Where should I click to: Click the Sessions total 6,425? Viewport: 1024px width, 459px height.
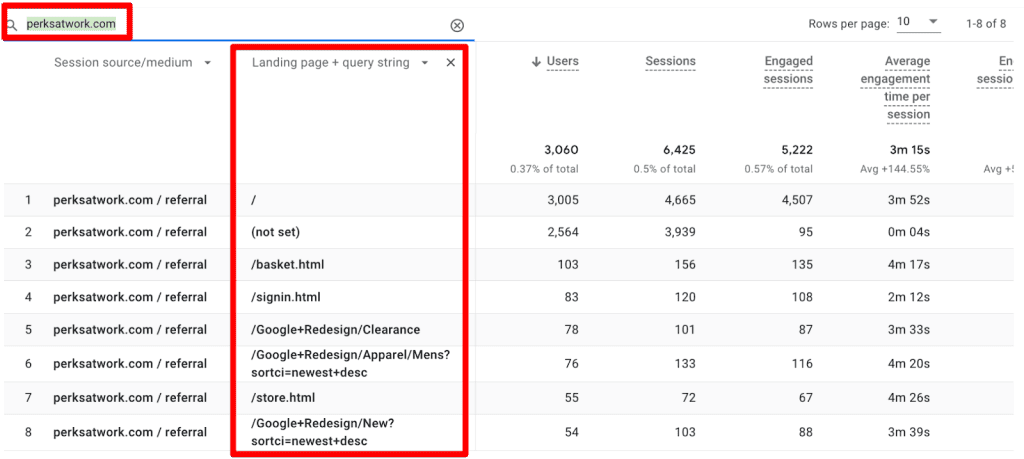680,150
